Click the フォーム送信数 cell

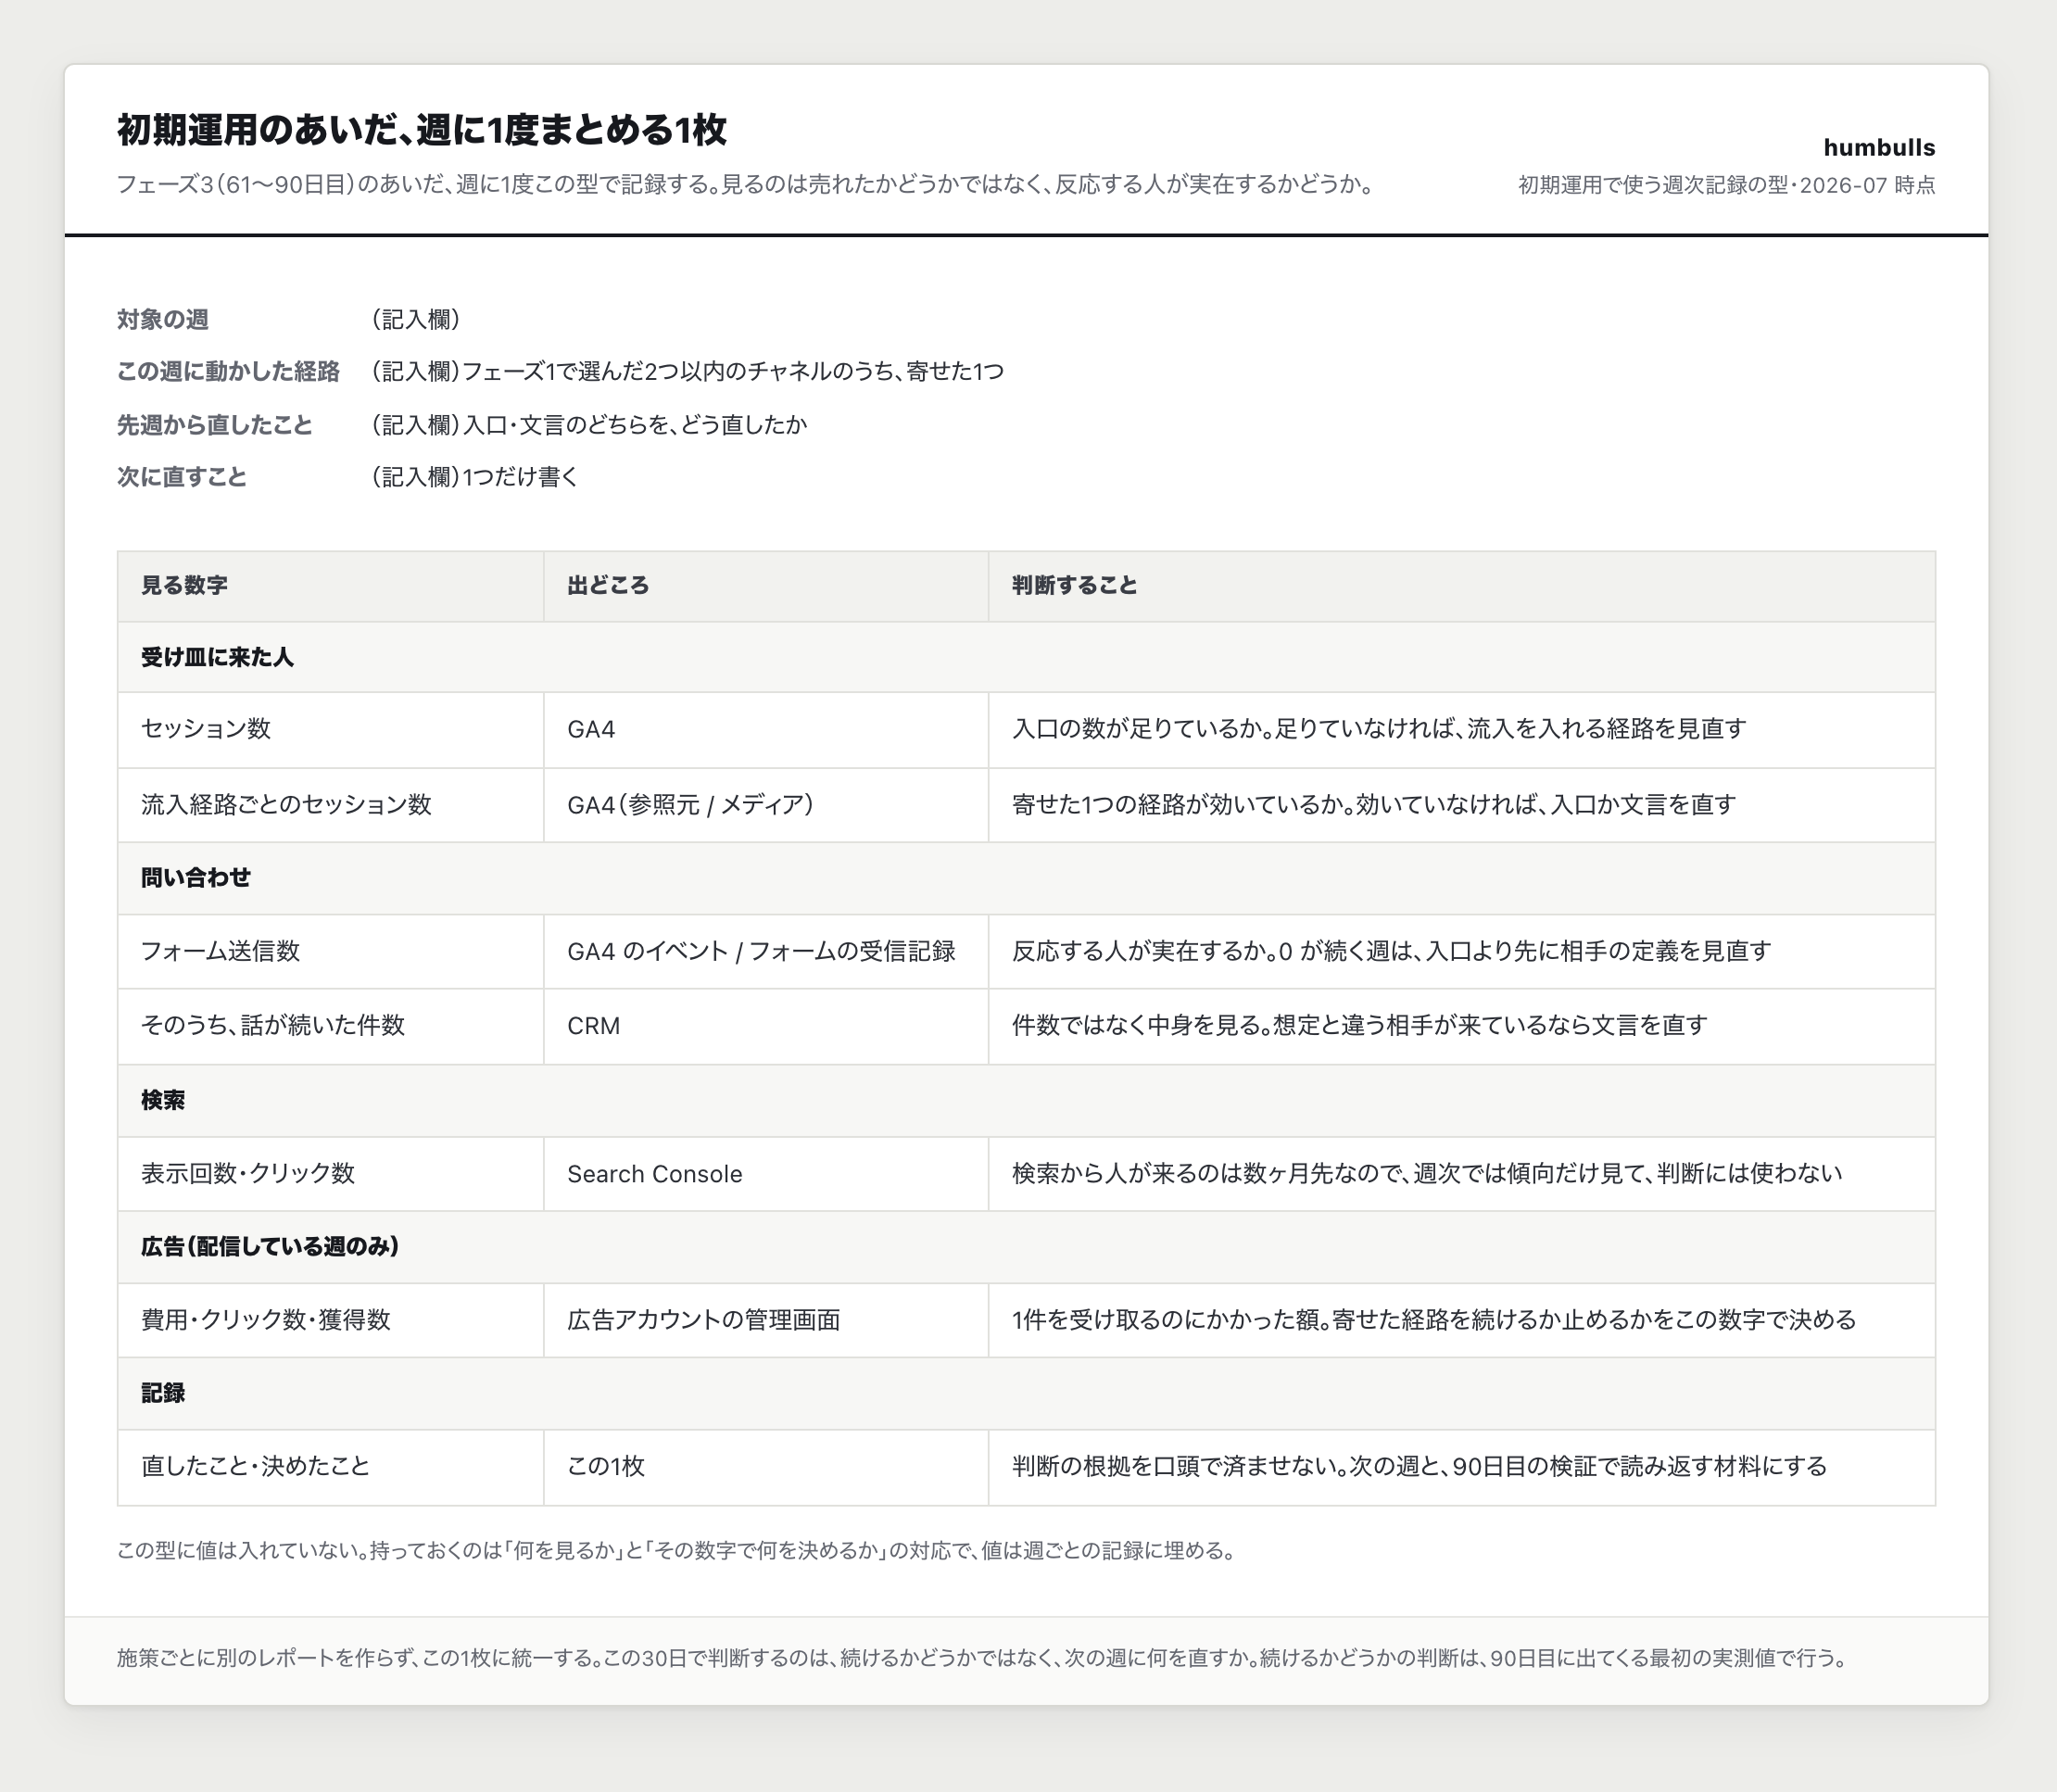[331, 952]
